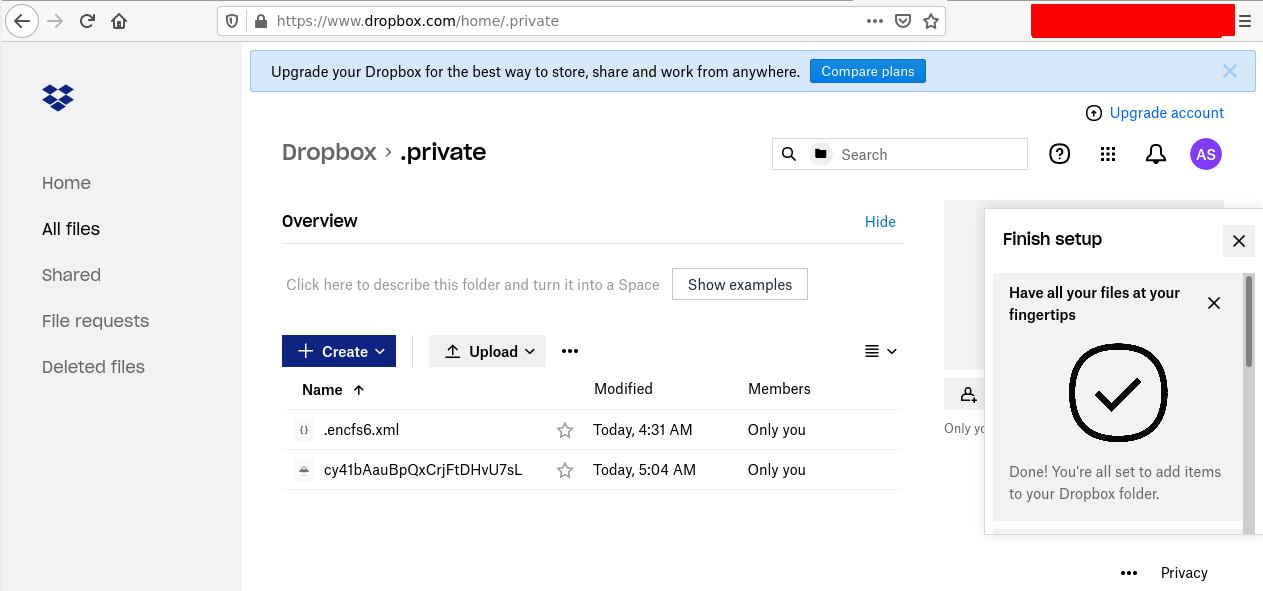Open the Dropbox logo in the sidebar
The width and height of the screenshot is (1263, 591).
pos(58,97)
